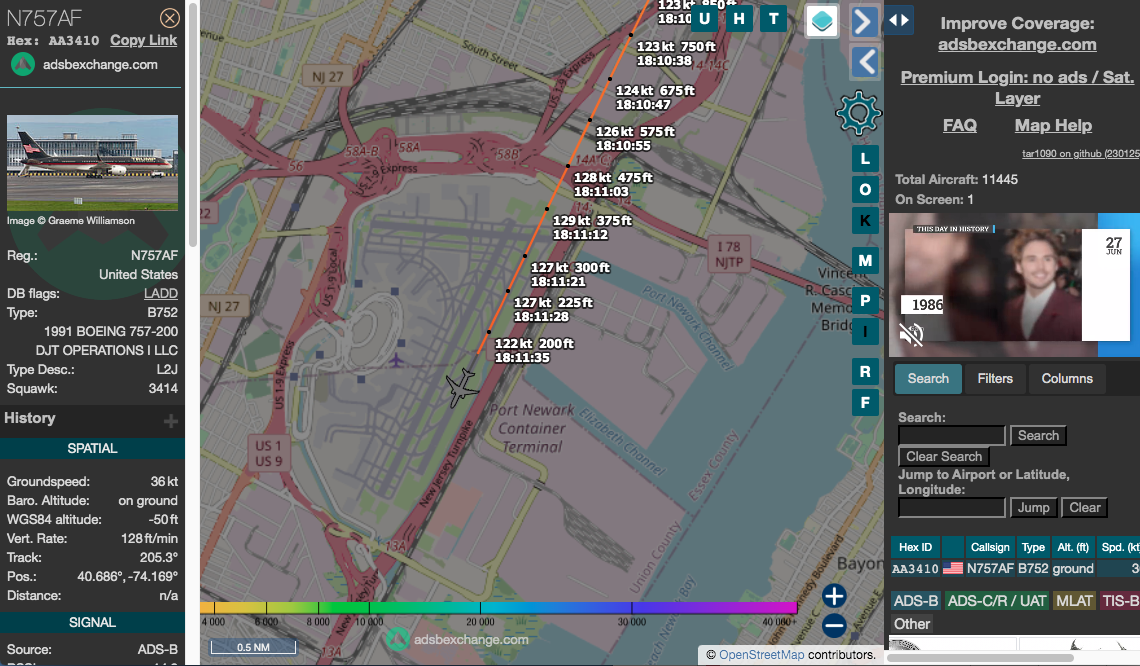
Task: Toggle the H map button
Action: point(739,19)
